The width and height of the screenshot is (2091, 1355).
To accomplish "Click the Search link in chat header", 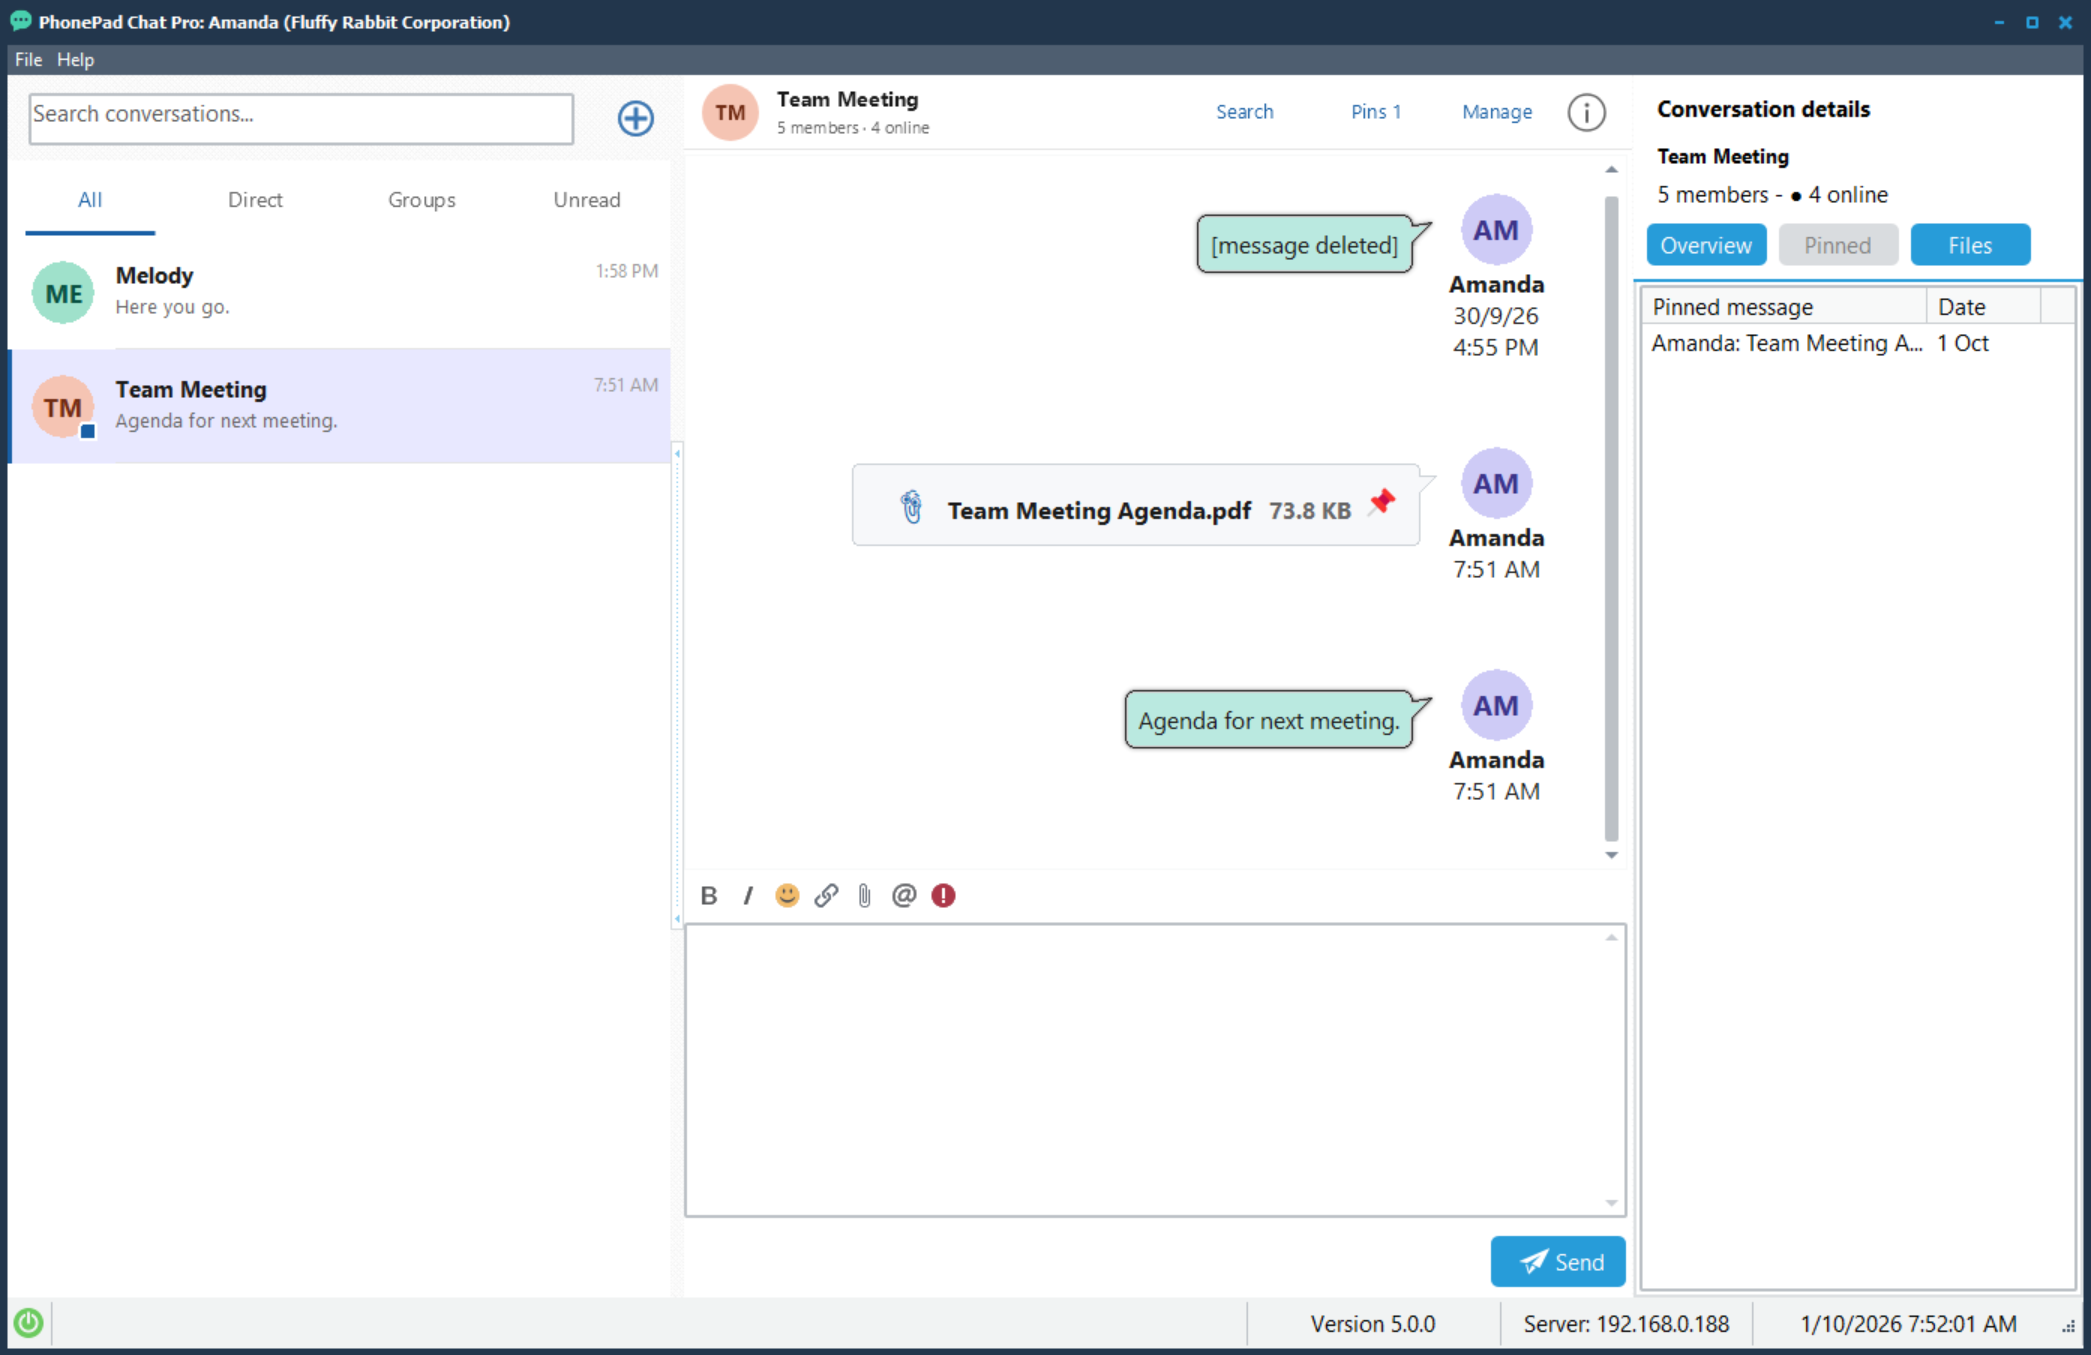I will coord(1244,112).
